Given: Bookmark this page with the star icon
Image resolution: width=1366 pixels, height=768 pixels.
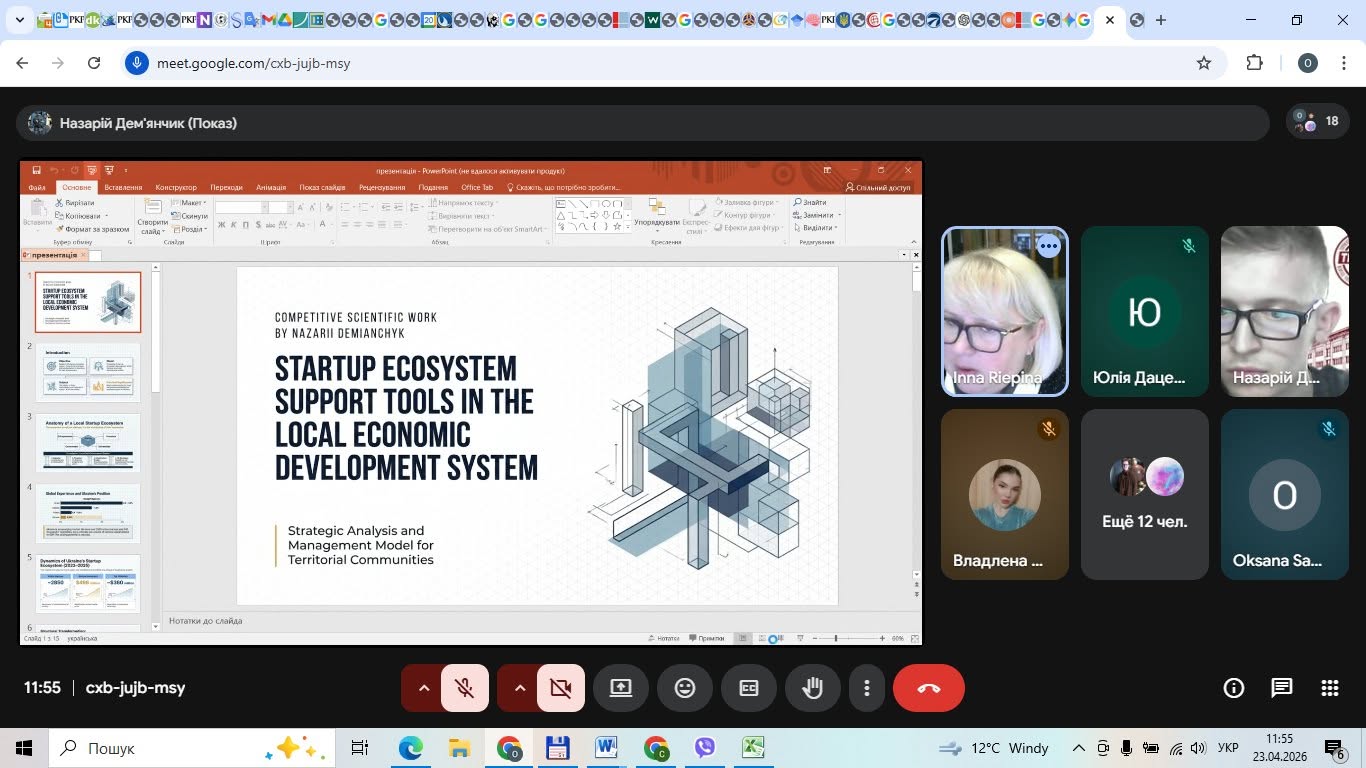Looking at the screenshot, I should pyautogui.click(x=1204, y=63).
